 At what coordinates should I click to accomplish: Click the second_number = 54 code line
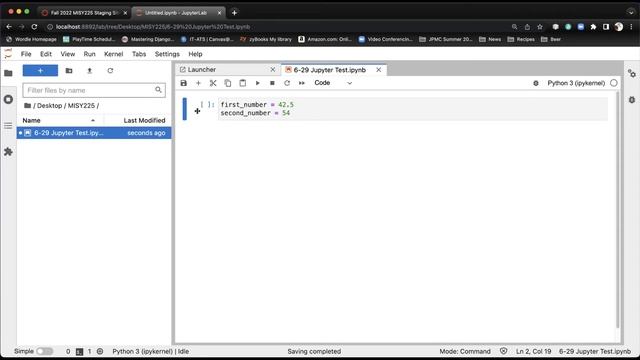pos(255,113)
